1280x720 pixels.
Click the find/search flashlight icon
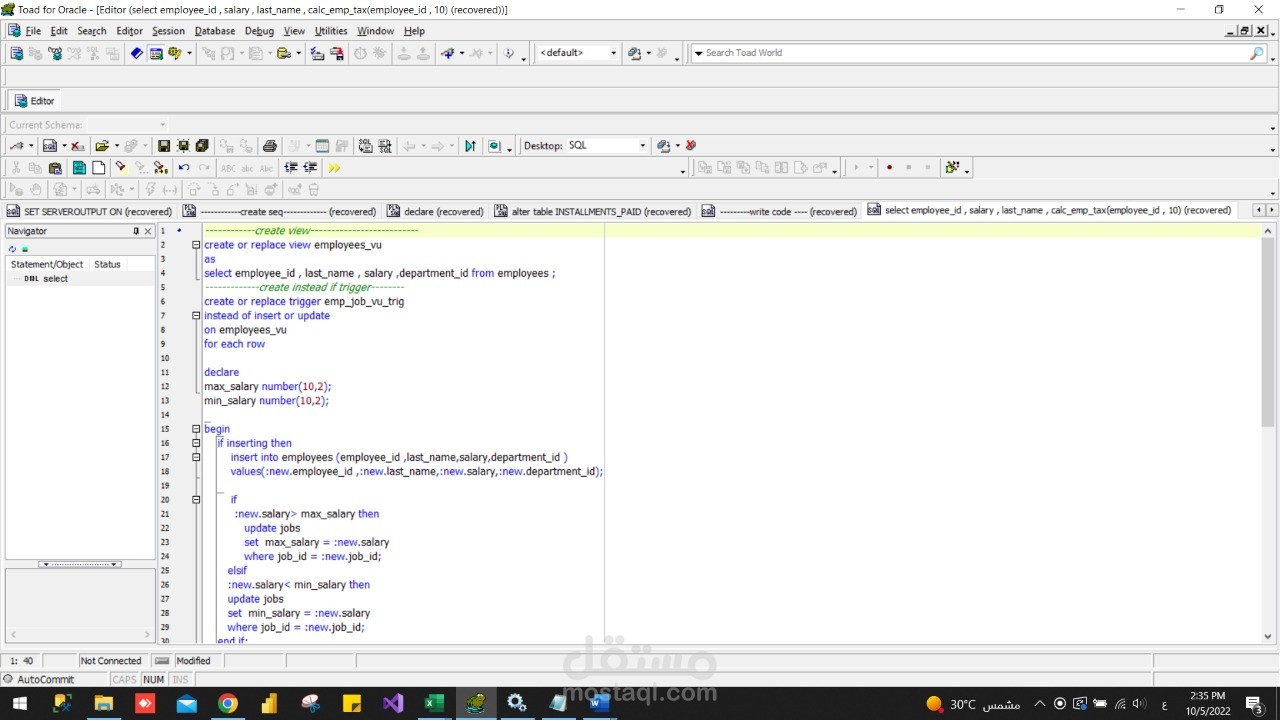pos(120,168)
